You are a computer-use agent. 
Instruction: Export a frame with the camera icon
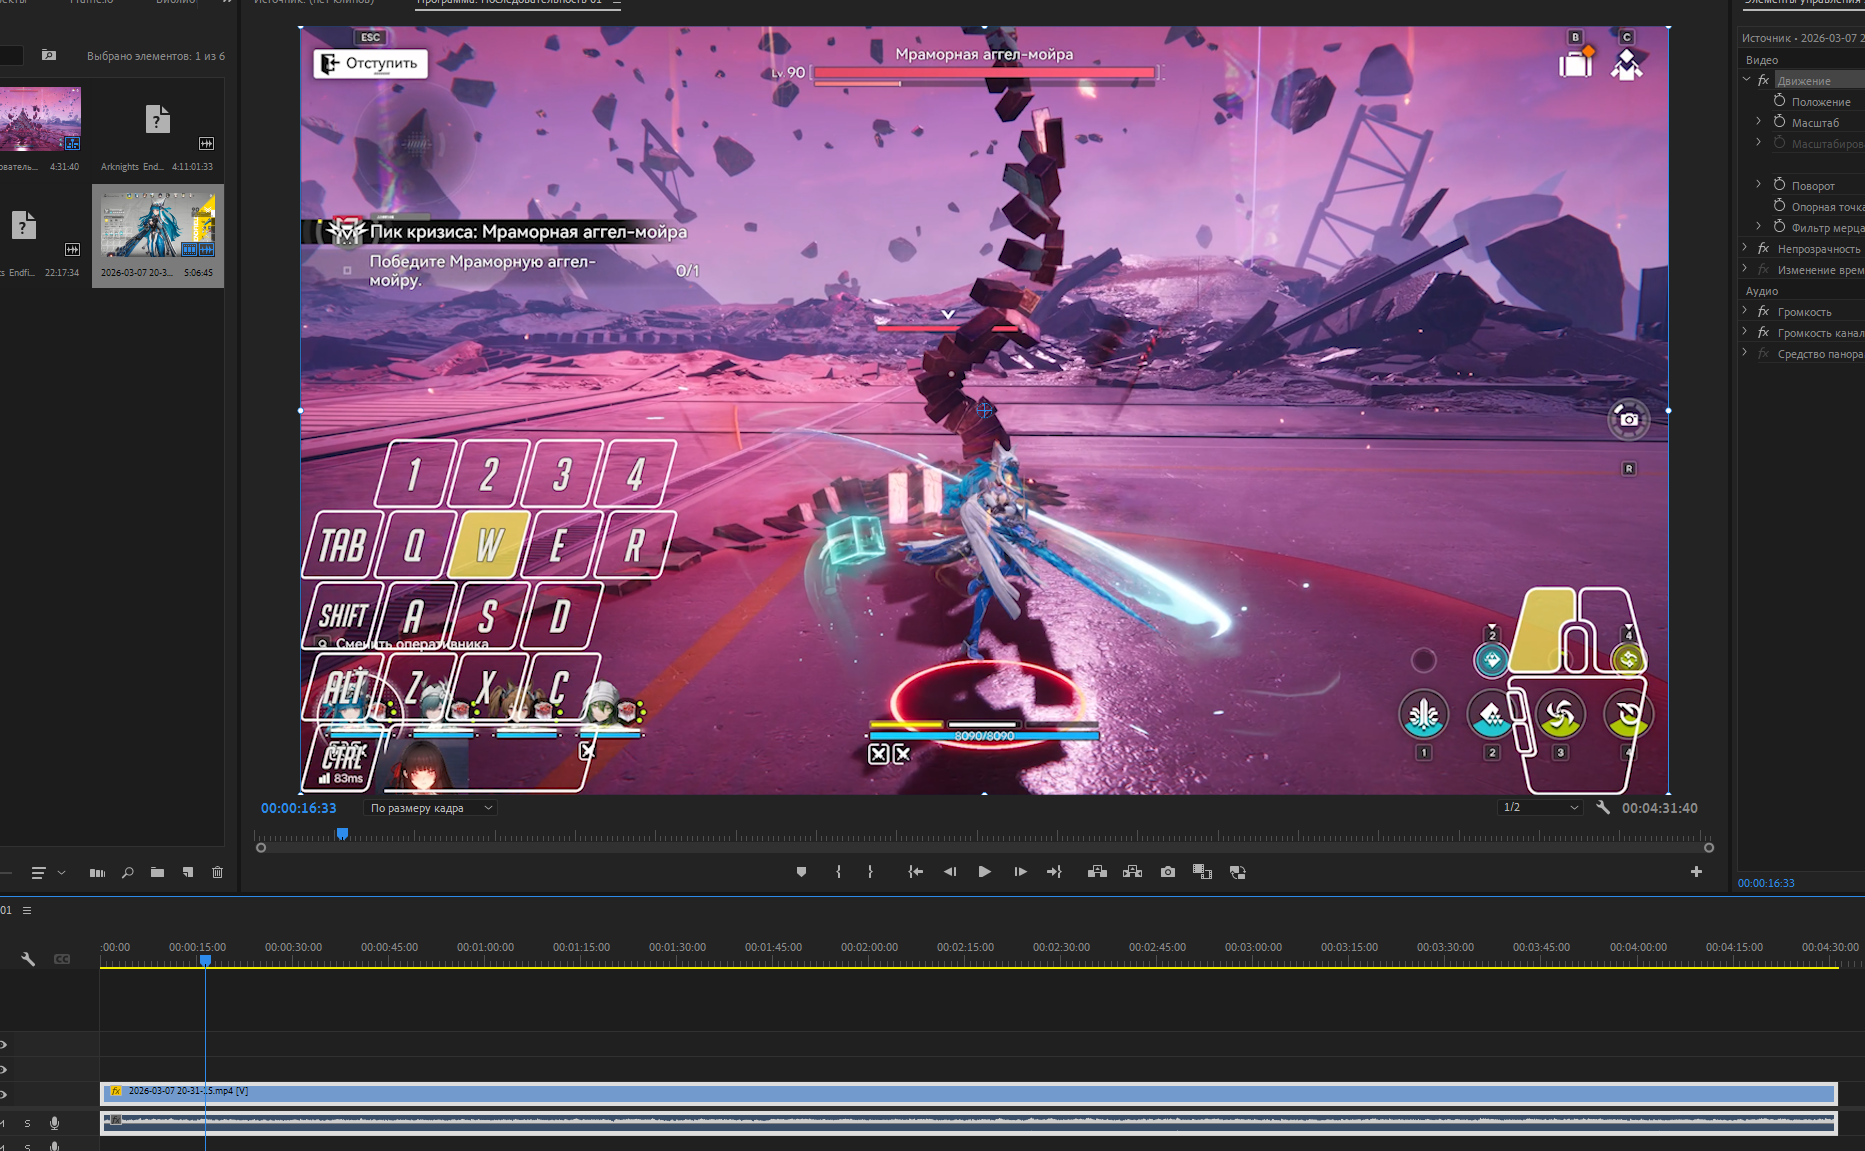[1167, 872]
